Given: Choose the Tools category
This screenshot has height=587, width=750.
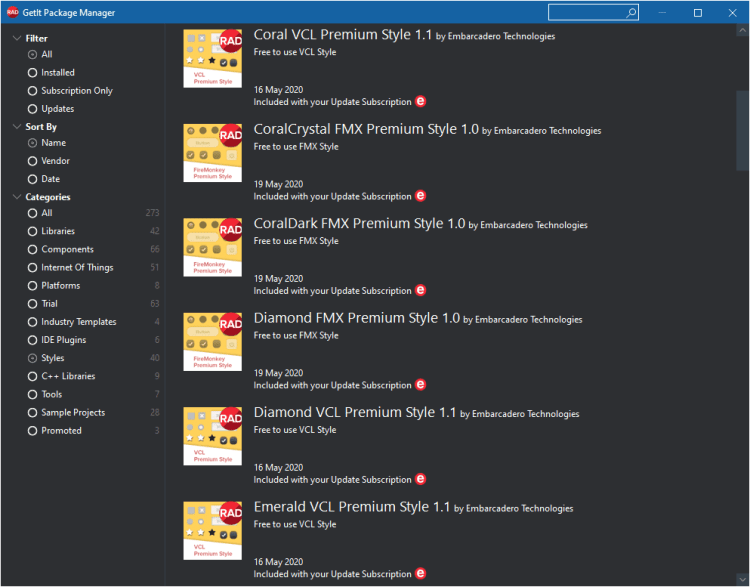Looking at the screenshot, I should pyautogui.click(x=45, y=395).
